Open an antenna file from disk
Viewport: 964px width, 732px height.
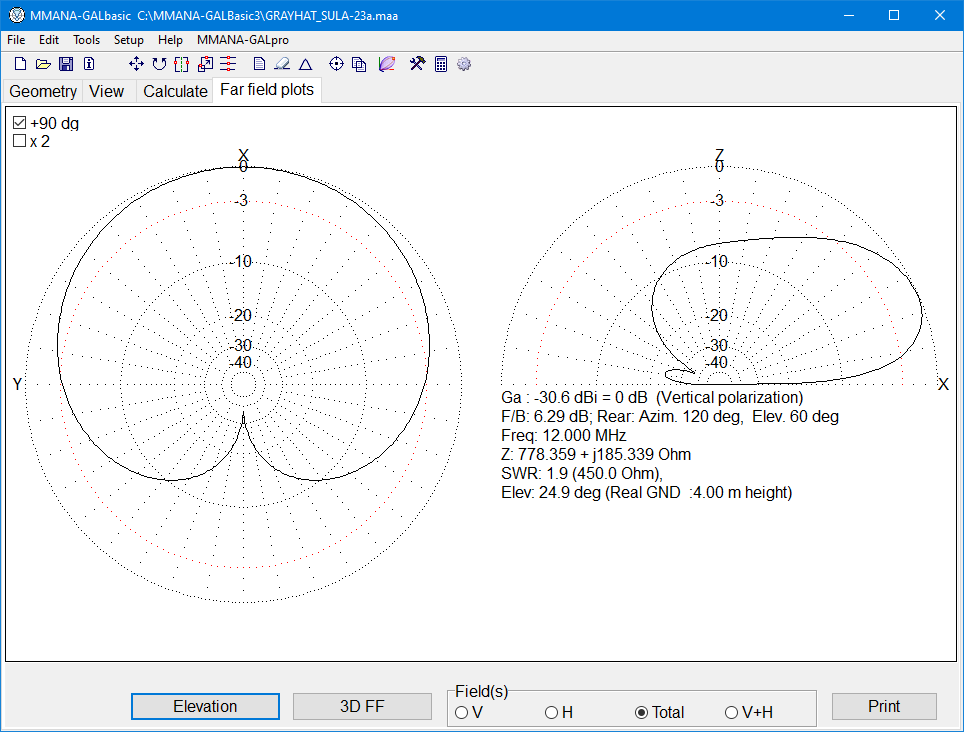coord(42,63)
